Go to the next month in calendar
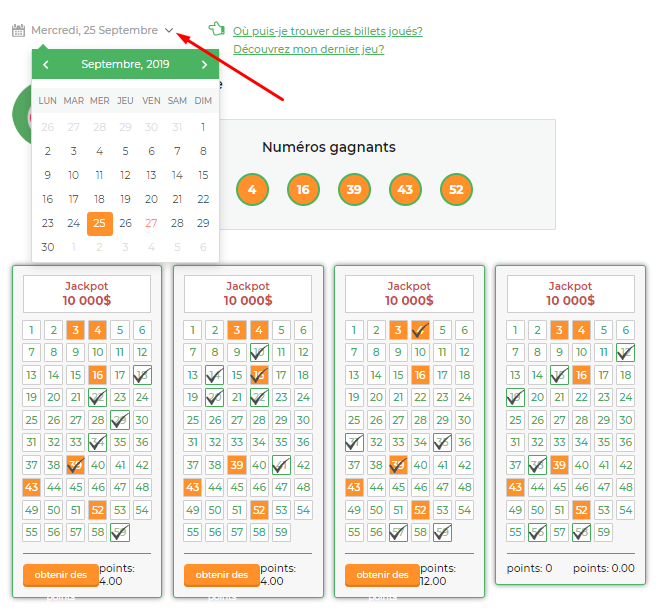This screenshot has width=658, height=611. (204, 65)
